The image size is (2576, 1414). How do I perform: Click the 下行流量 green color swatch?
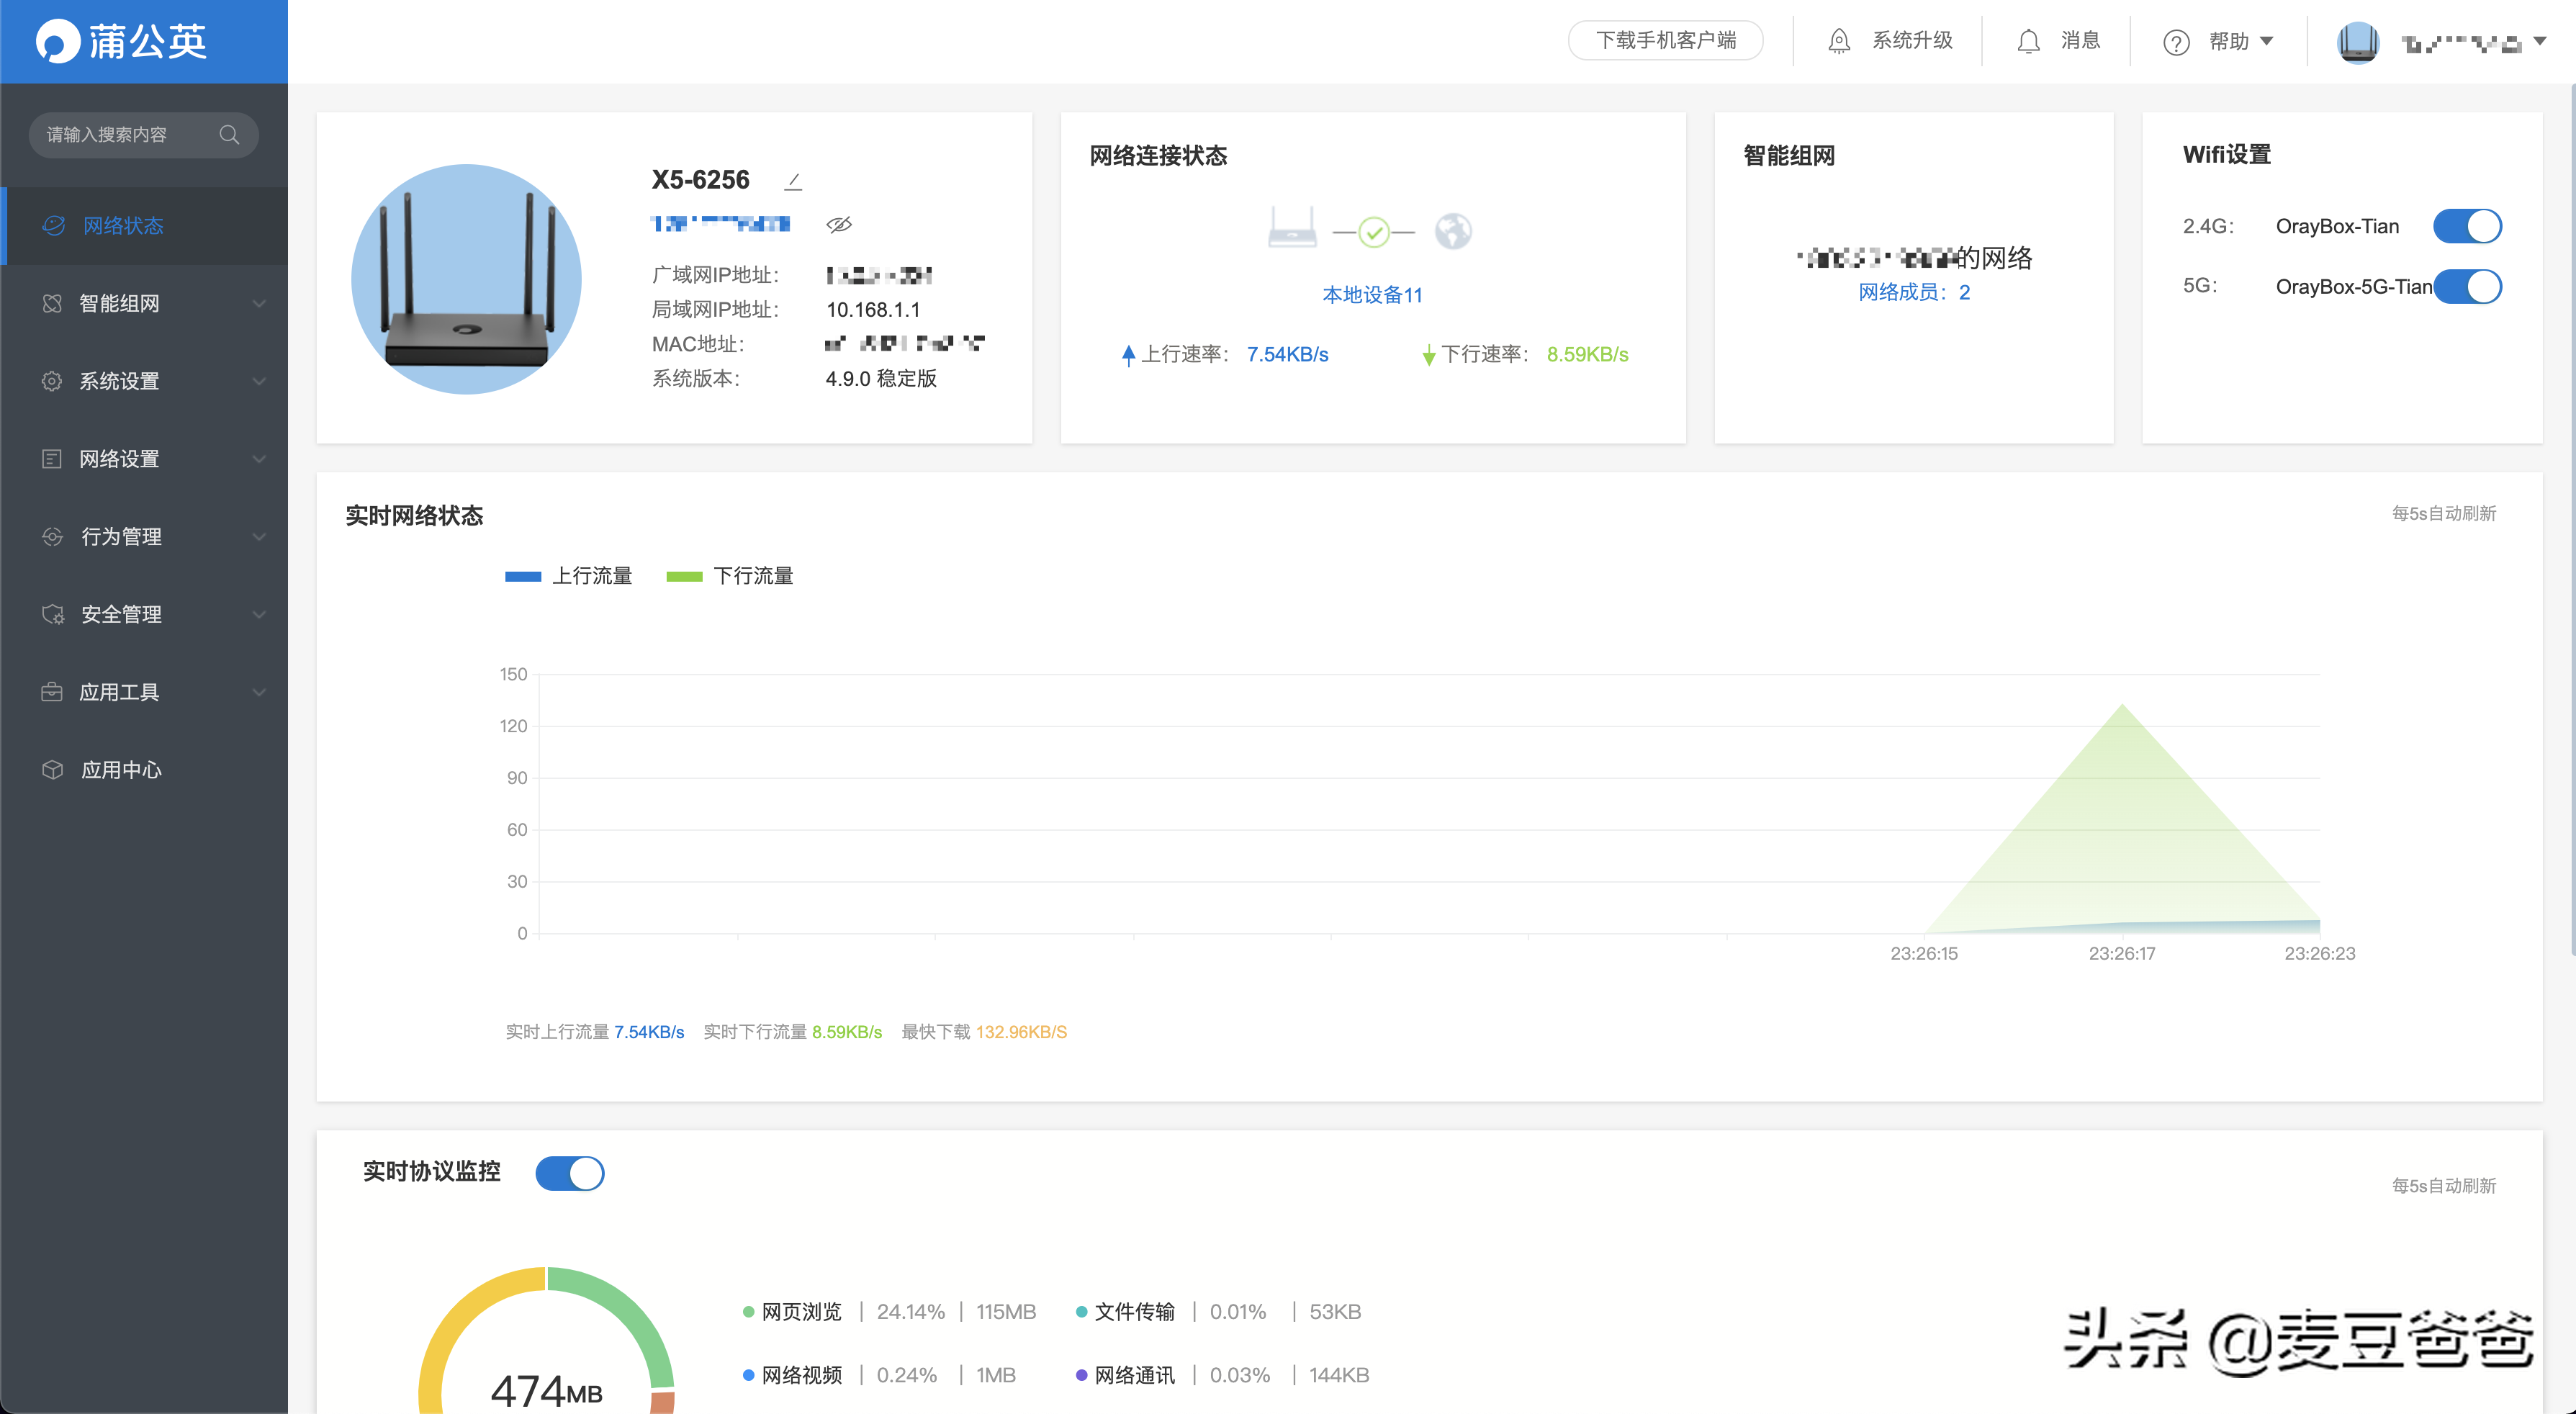point(684,576)
